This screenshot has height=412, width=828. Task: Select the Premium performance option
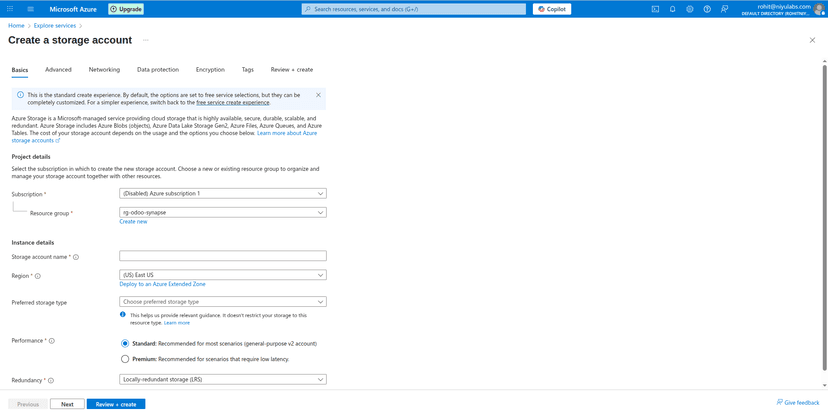click(x=125, y=359)
